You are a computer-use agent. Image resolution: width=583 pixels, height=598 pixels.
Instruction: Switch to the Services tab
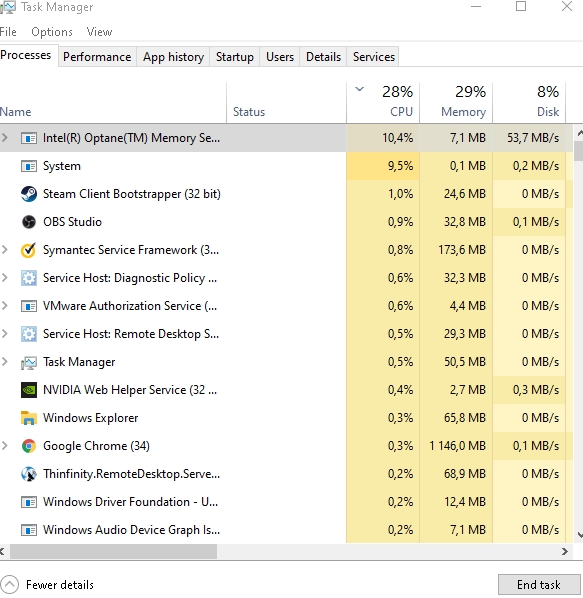tap(374, 57)
